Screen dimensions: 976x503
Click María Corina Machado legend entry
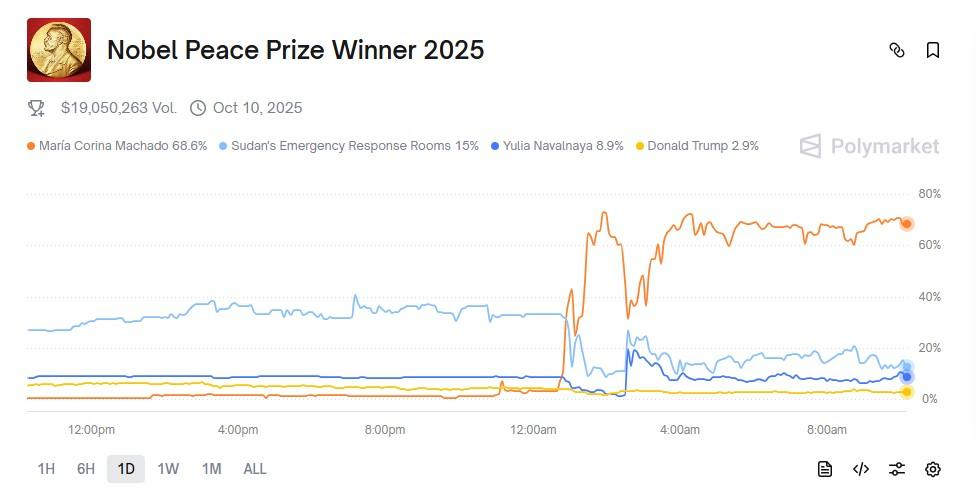tap(118, 146)
